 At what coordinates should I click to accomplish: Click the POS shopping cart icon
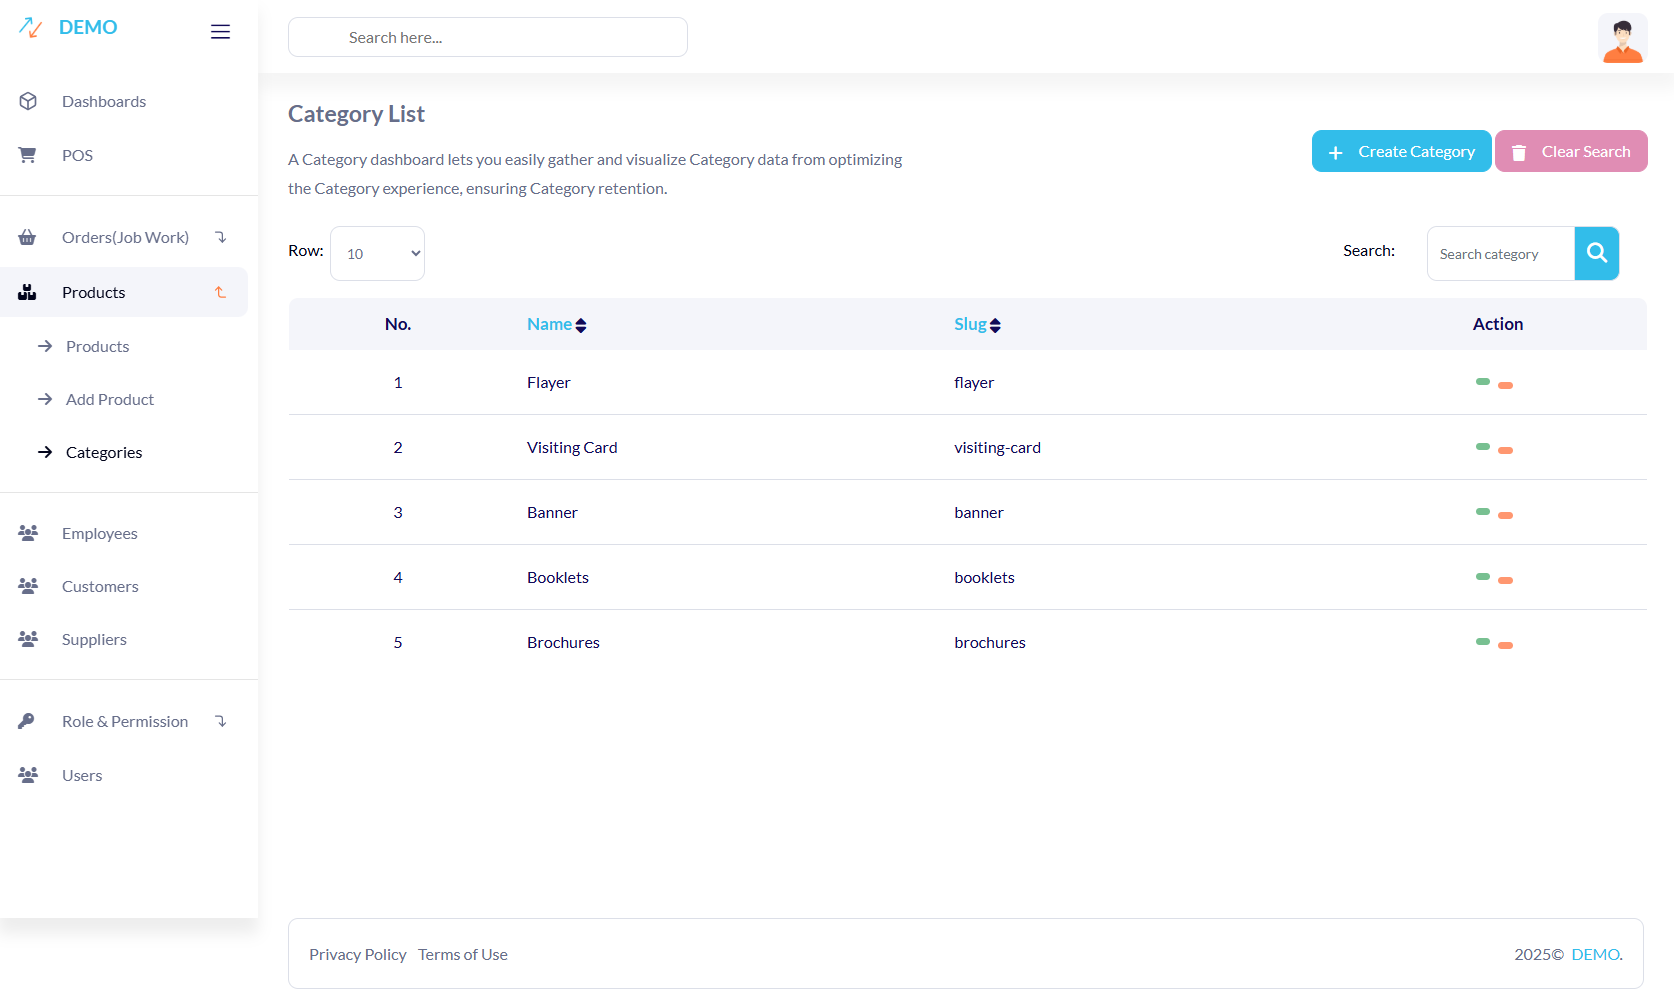pyautogui.click(x=28, y=156)
